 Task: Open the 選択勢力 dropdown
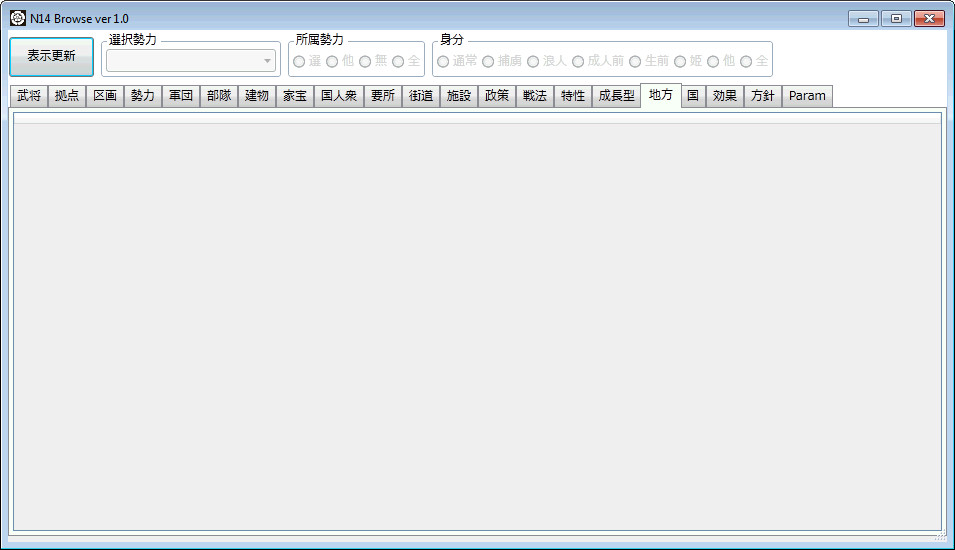pyautogui.click(x=191, y=61)
